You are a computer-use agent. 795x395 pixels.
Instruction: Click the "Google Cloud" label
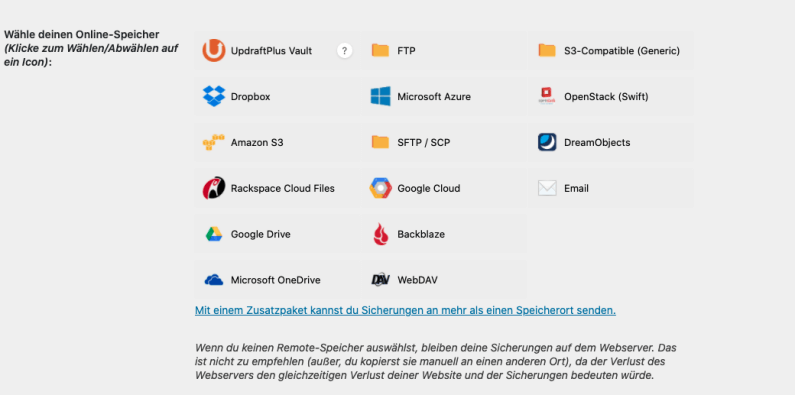point(429,189)
